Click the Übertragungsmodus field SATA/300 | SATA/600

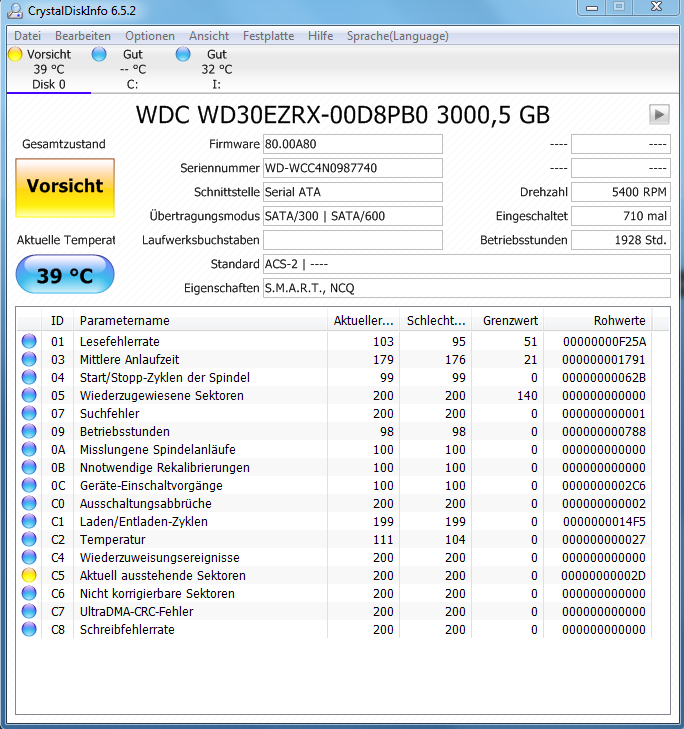pos(353,216)
